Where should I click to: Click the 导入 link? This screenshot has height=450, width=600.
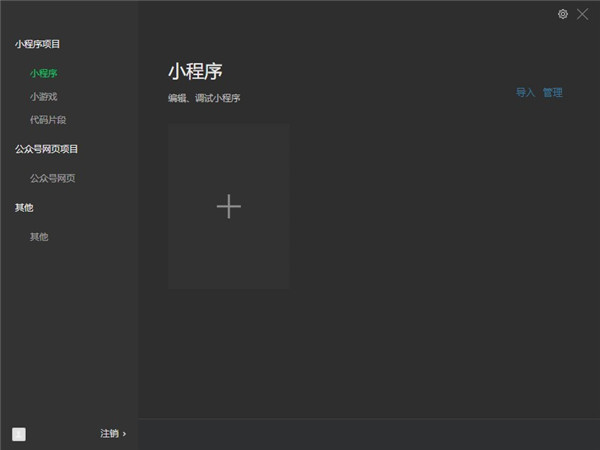pos(525,92)
